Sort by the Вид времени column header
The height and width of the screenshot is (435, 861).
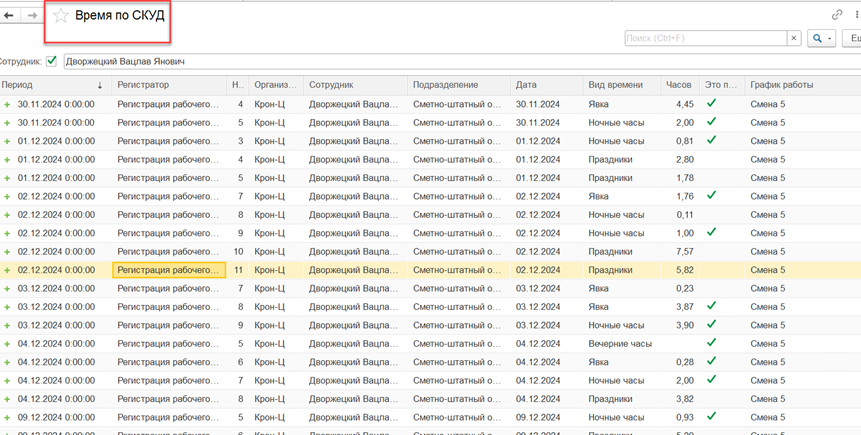click(616, 85)
